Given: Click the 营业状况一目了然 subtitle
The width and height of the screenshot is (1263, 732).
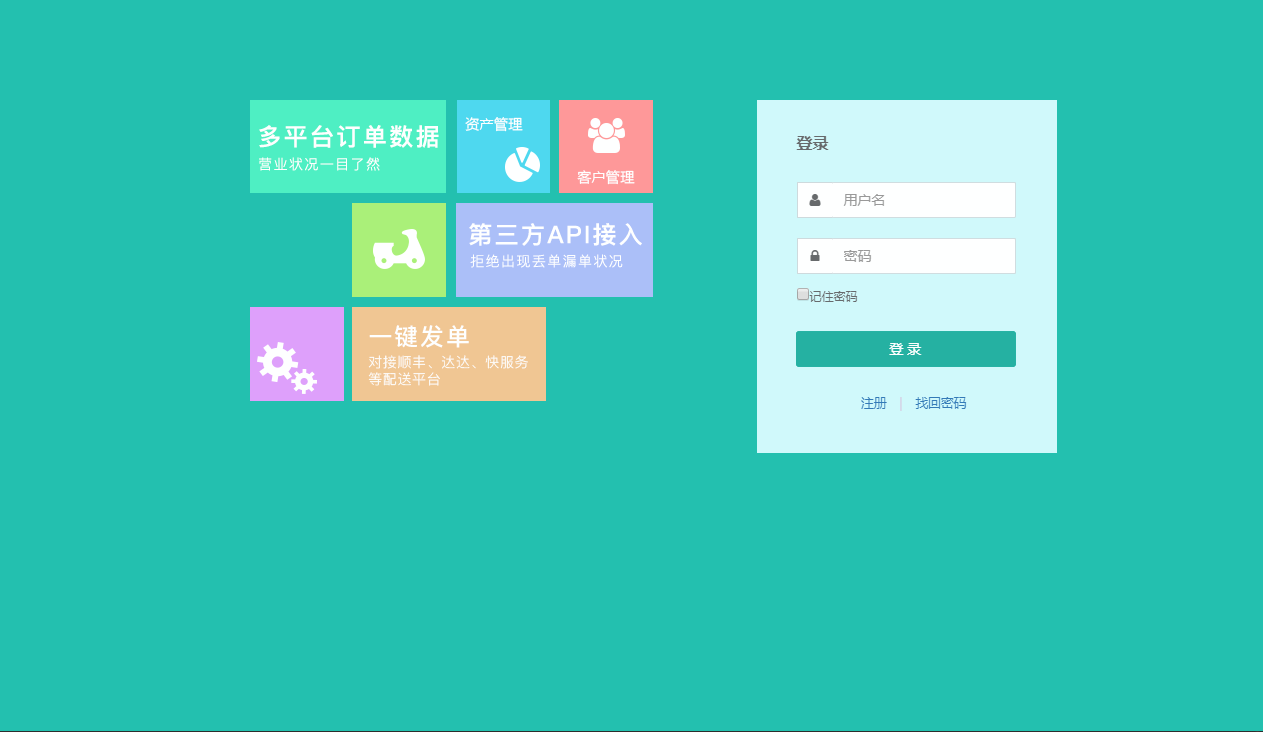Looking at the screenshot, I should pos(320,164).
